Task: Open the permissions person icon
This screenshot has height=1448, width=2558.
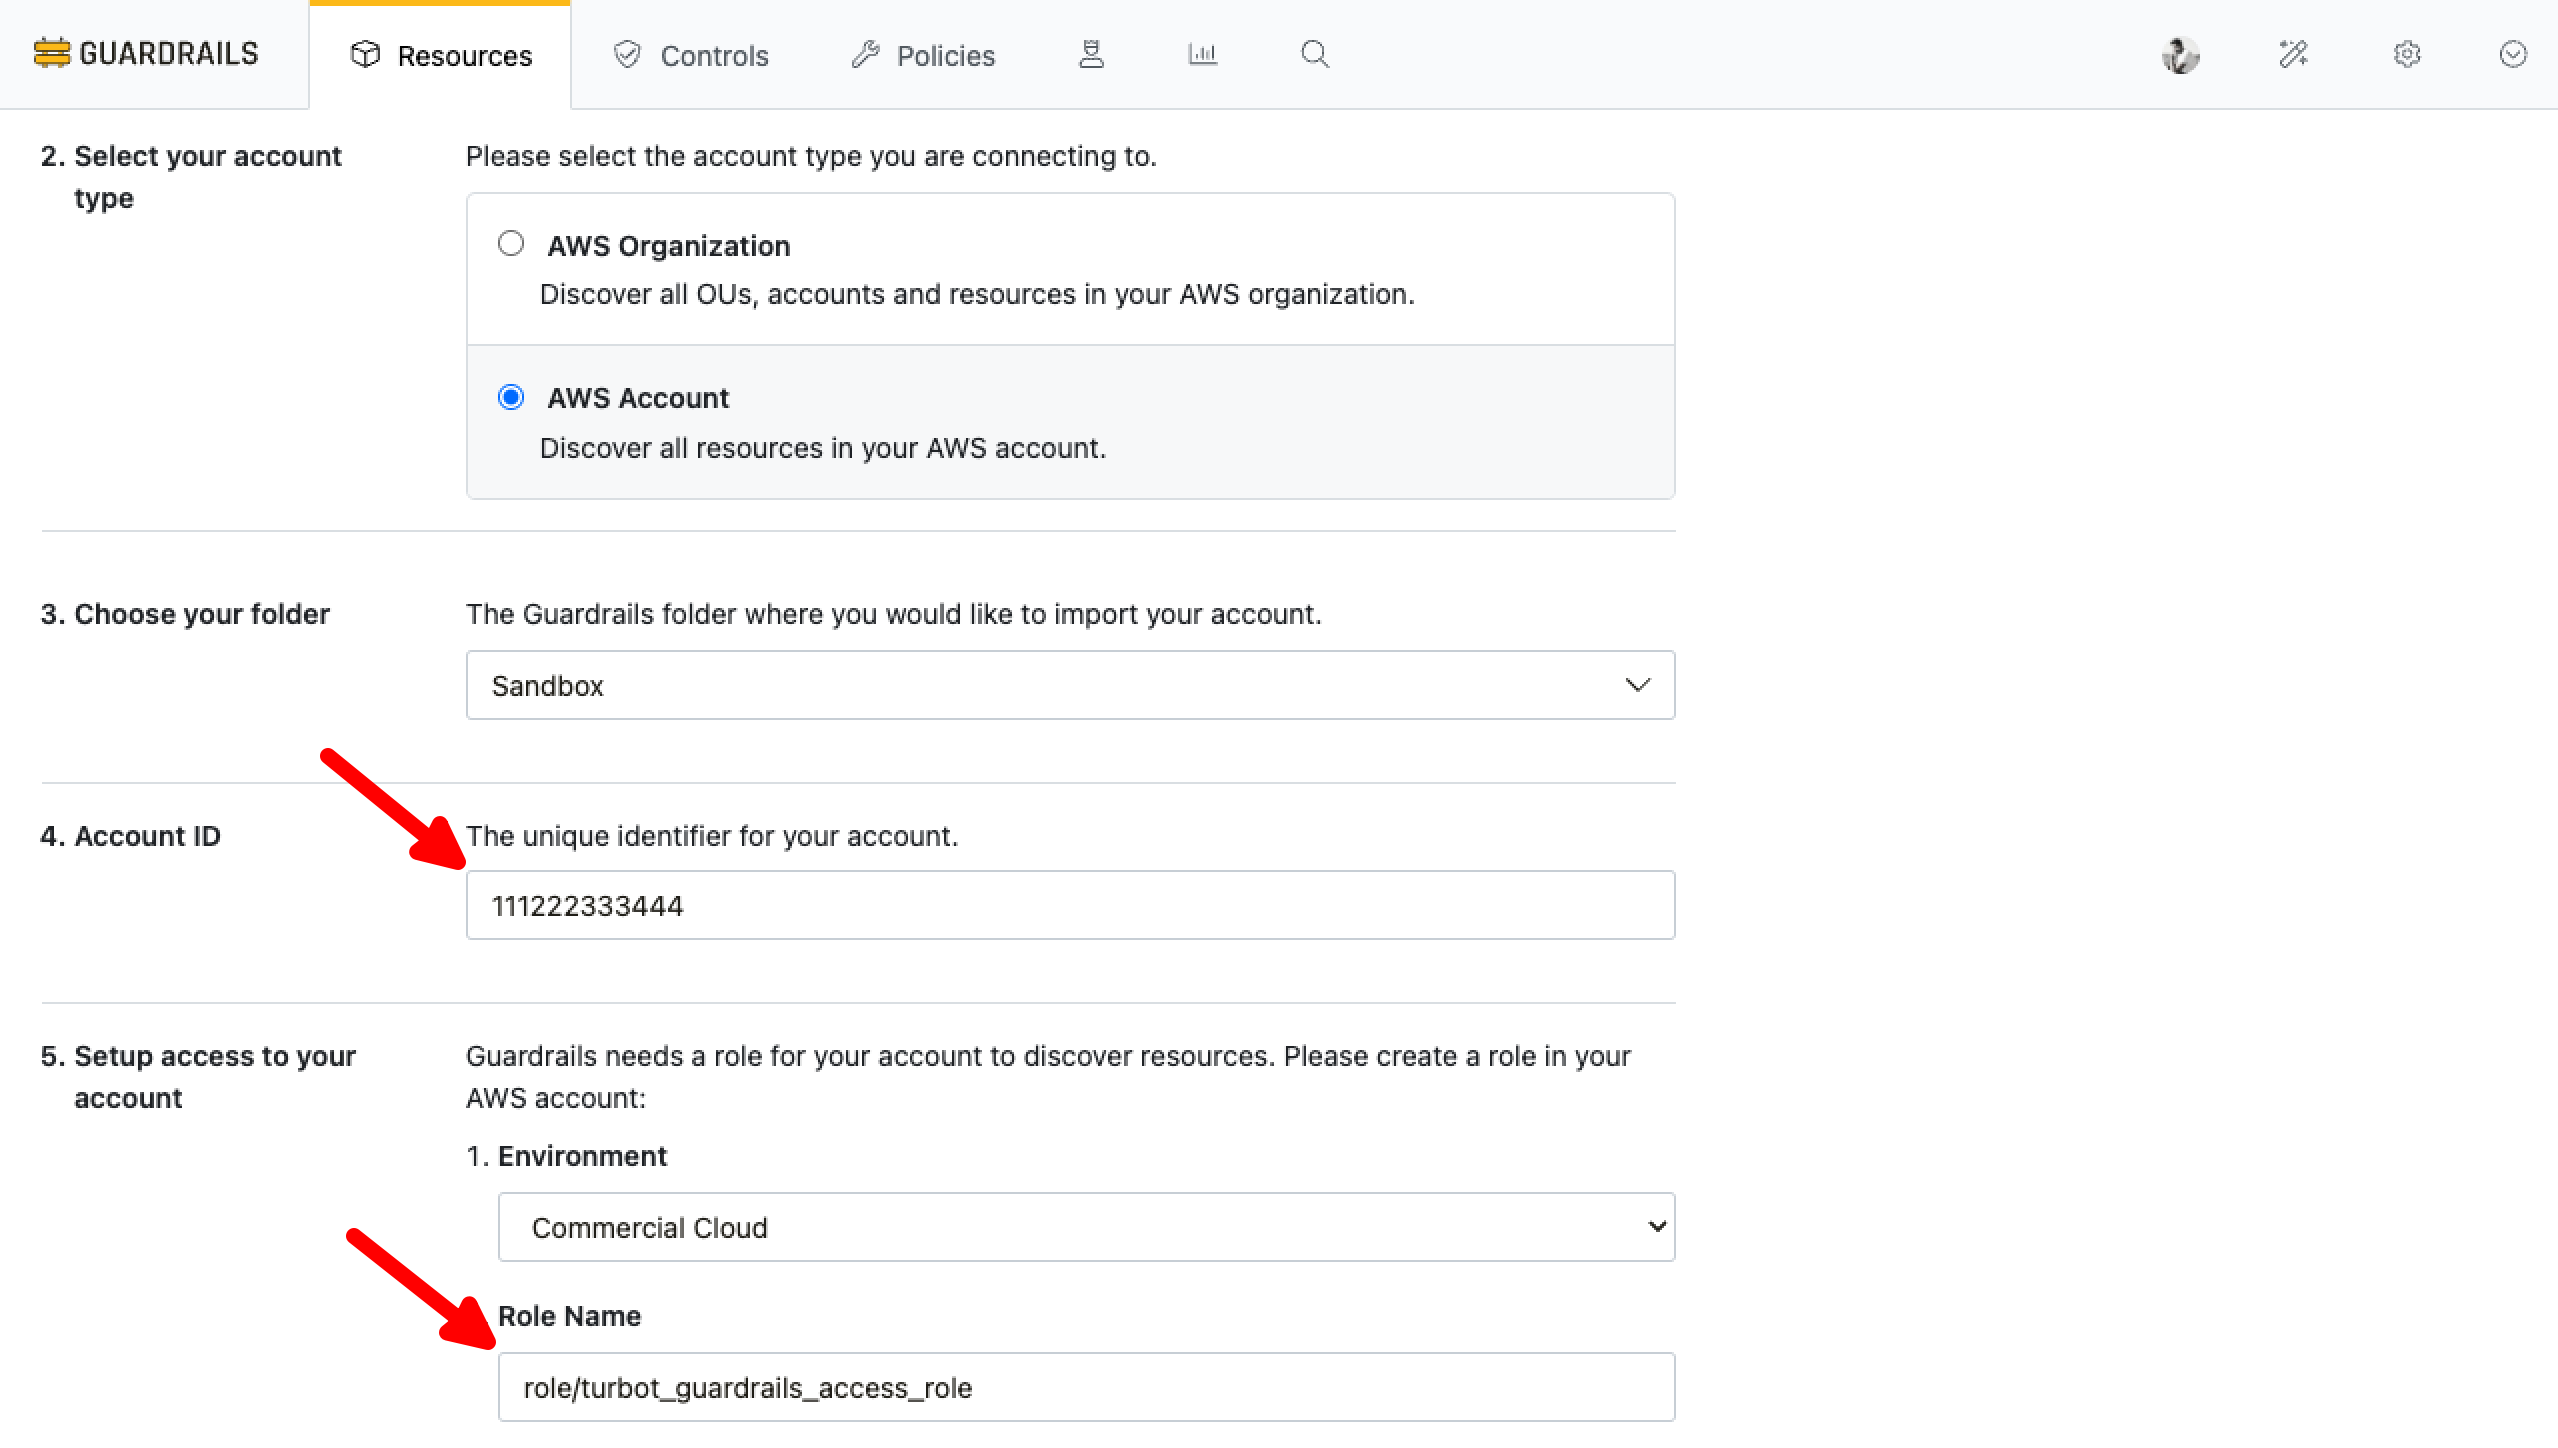Action: pyautogui.click(x=1091, y=54)
